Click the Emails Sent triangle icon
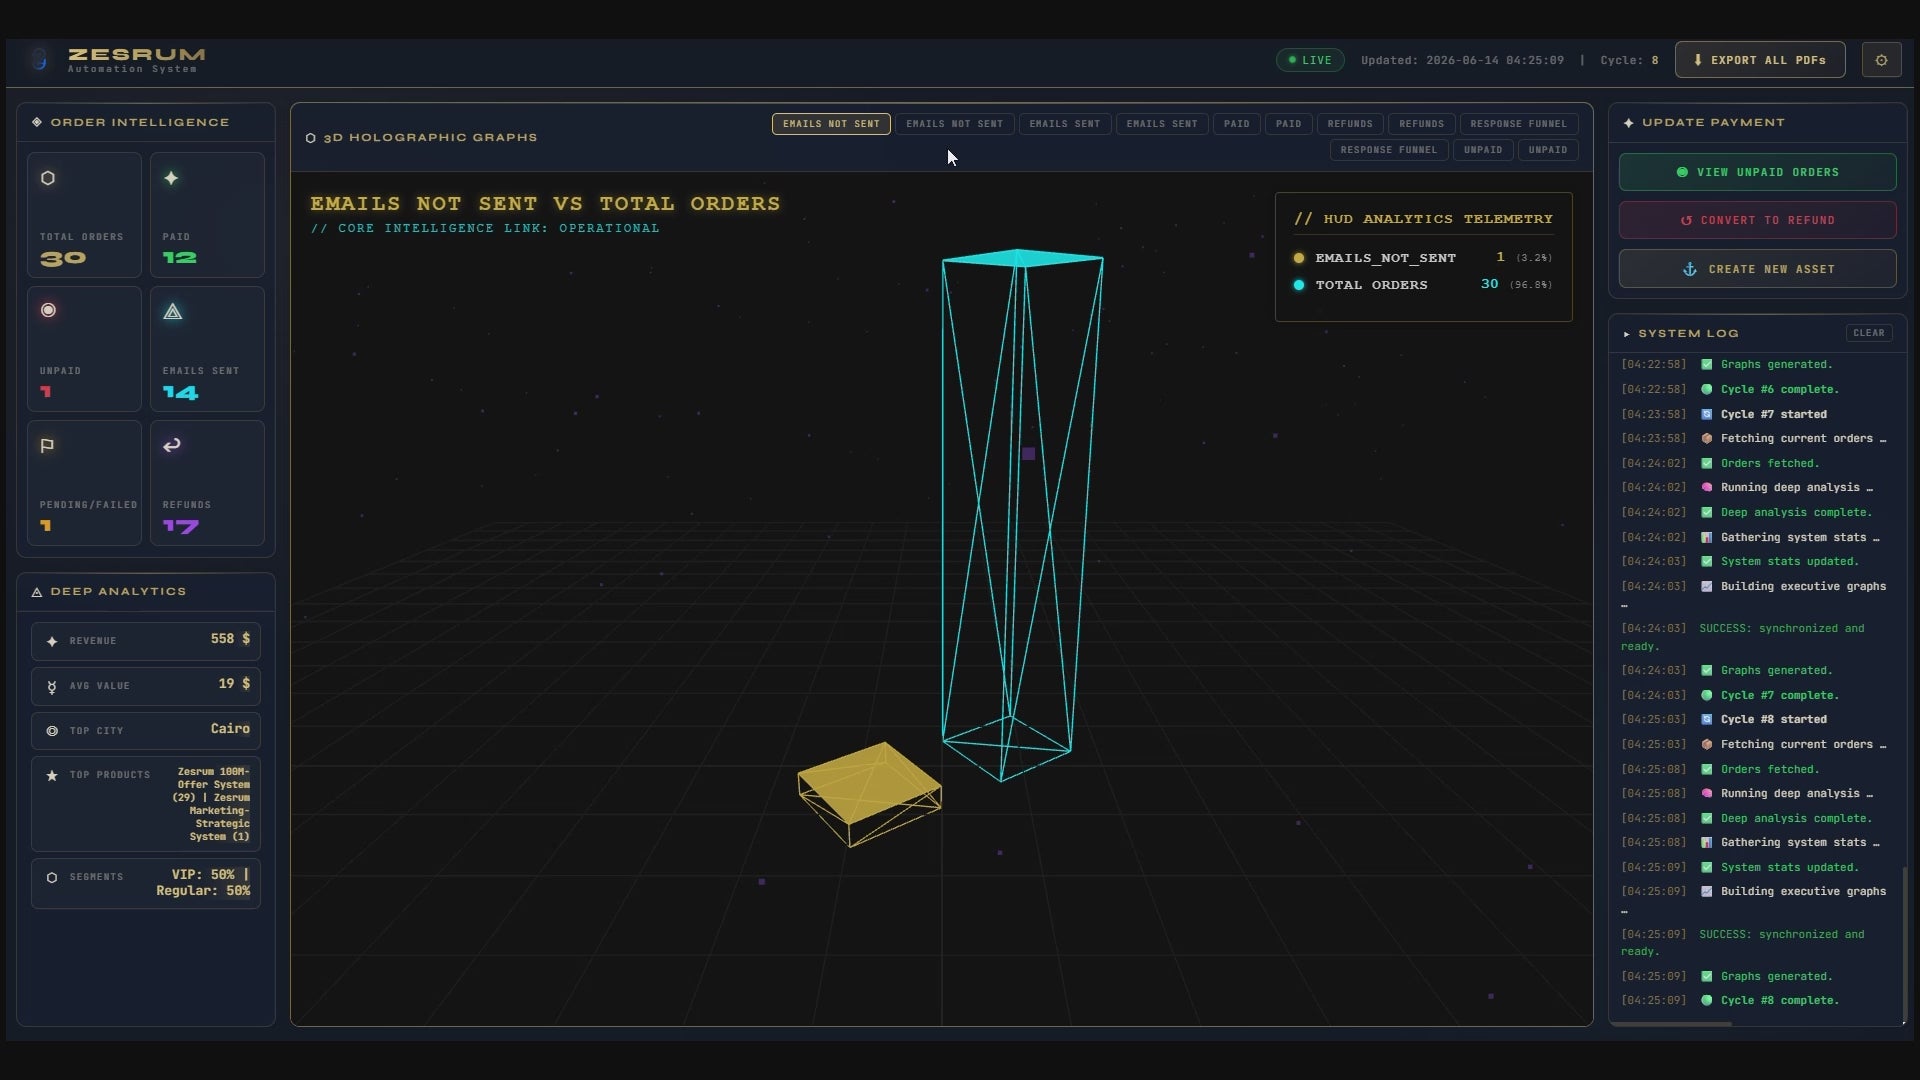Image resolution: width=1920 pixels, height=1080 pixels. click(172, 312)
